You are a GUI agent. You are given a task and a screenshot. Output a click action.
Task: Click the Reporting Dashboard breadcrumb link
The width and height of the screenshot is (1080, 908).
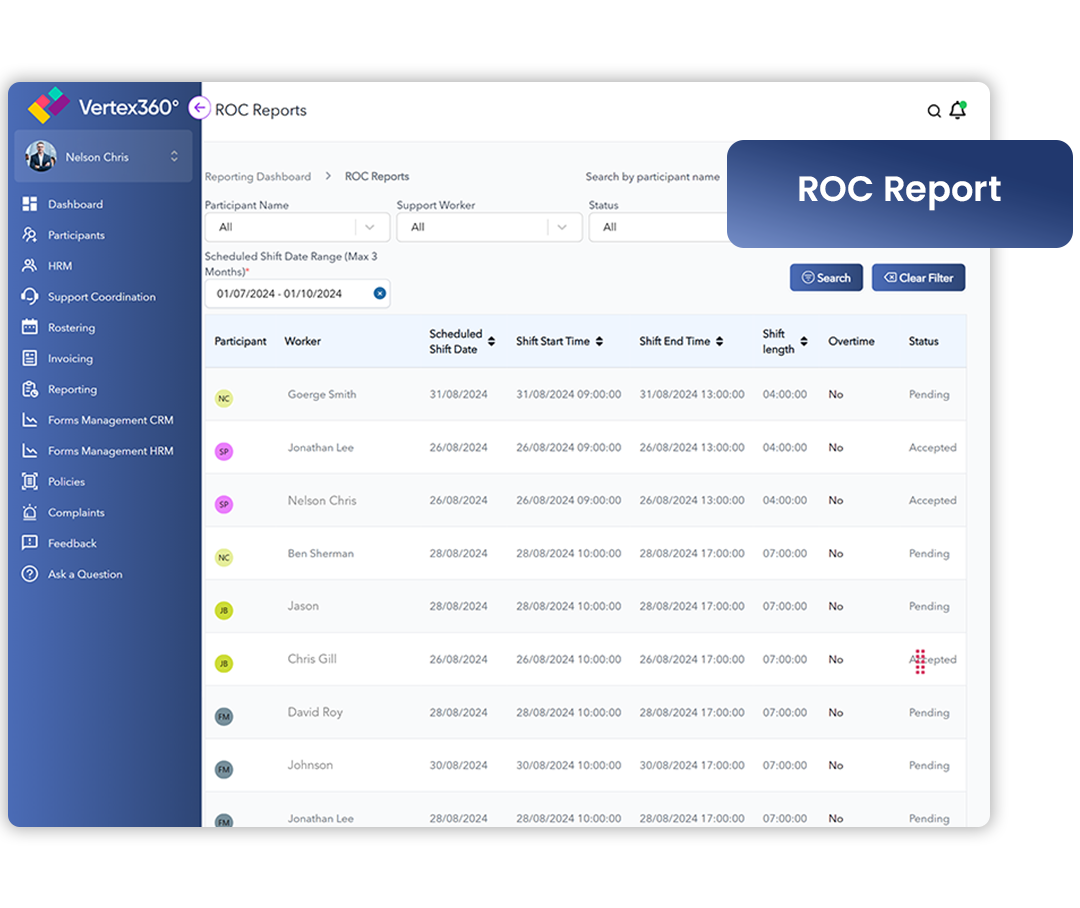[258, 176]
